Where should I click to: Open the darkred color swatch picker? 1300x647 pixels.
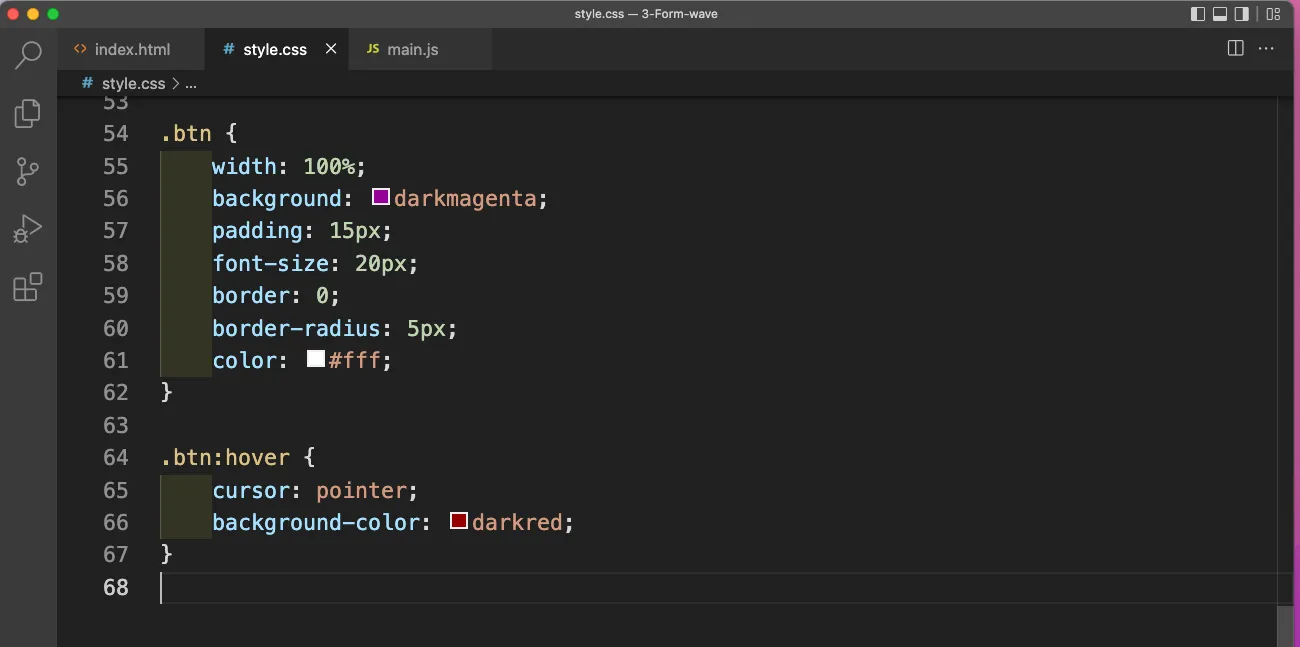point(459,521)
